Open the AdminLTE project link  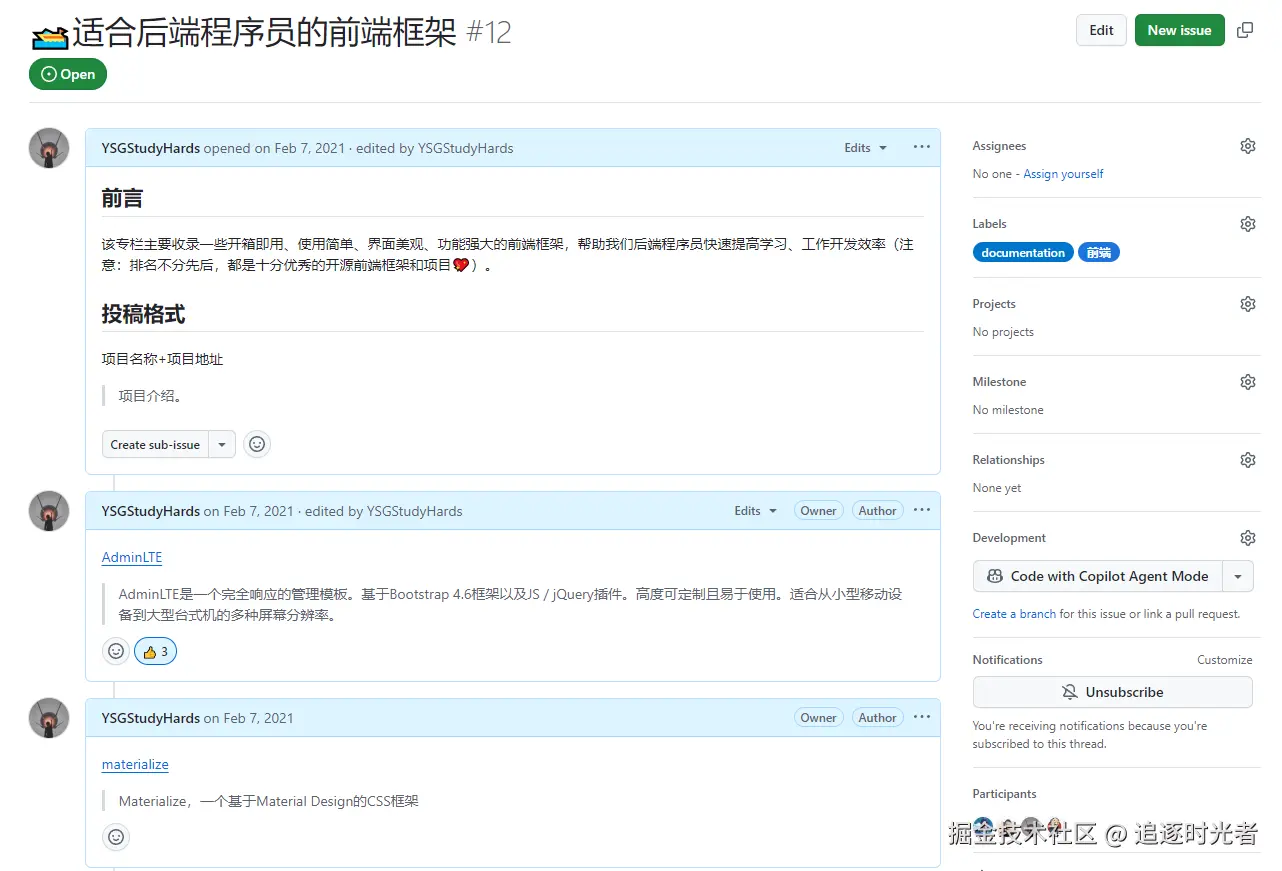(132, 557)
